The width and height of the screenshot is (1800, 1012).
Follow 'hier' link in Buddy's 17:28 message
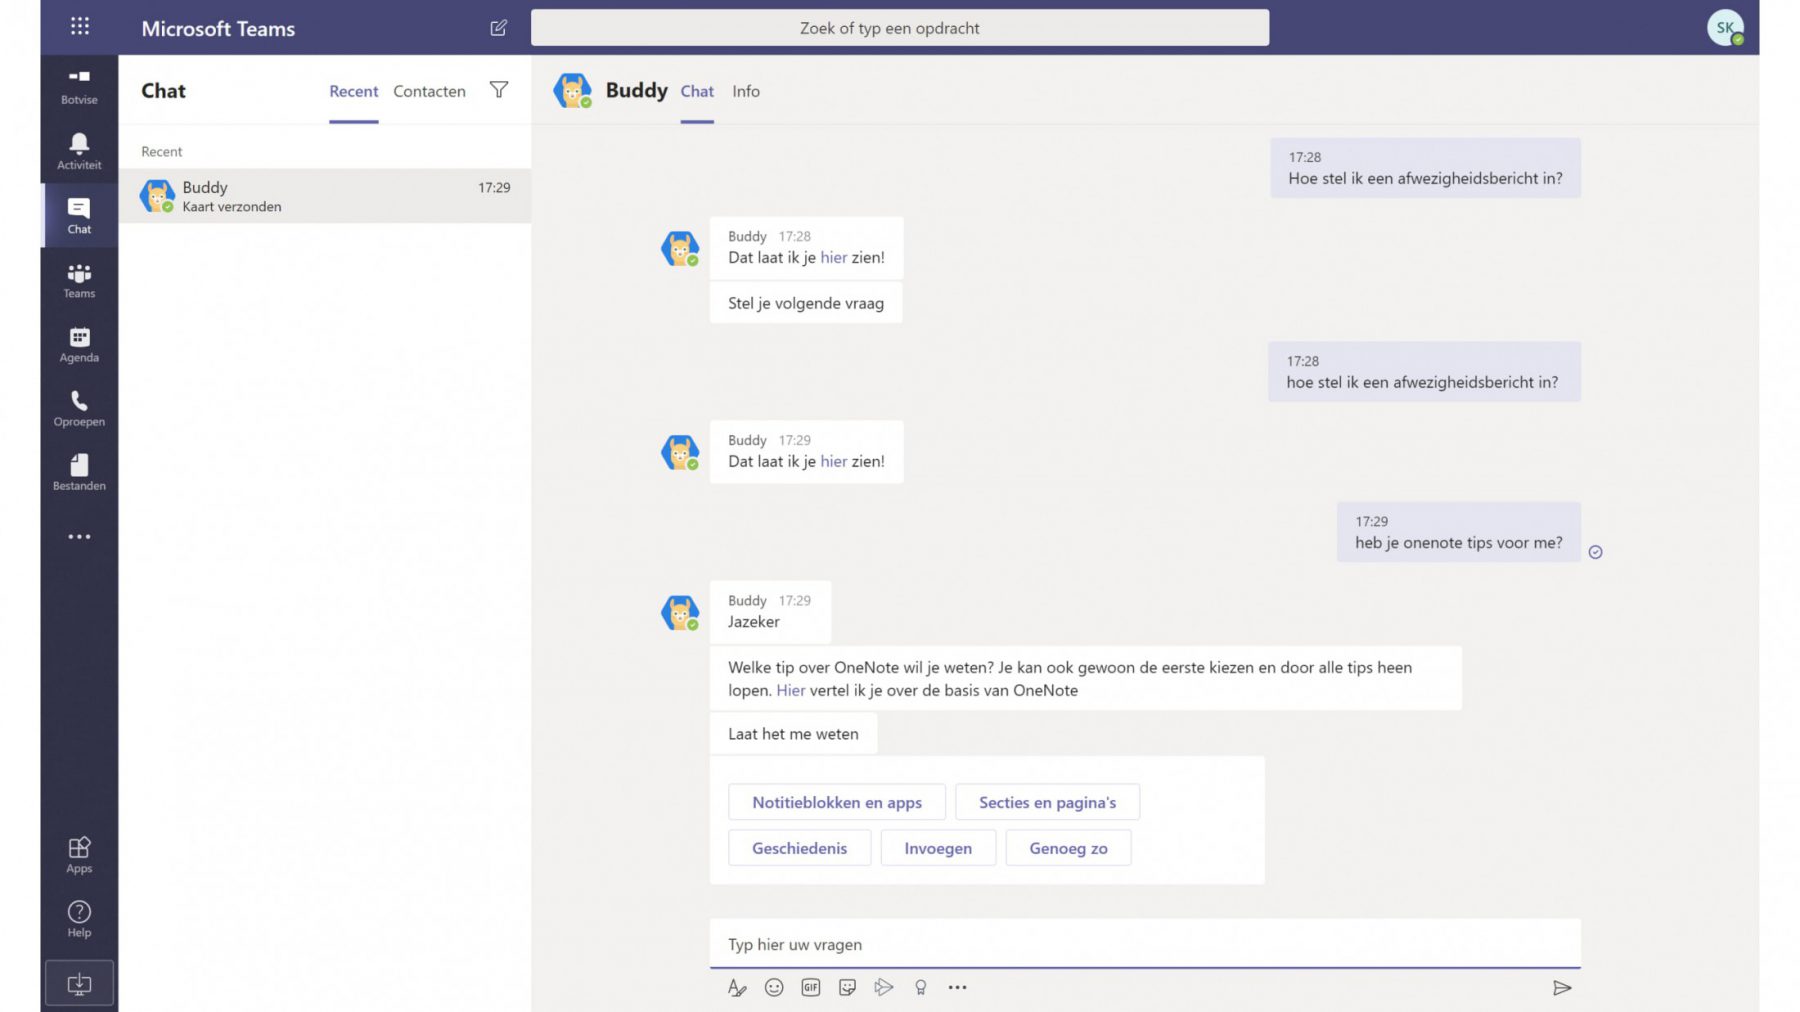pyautogui.click(x=833, y=257)
